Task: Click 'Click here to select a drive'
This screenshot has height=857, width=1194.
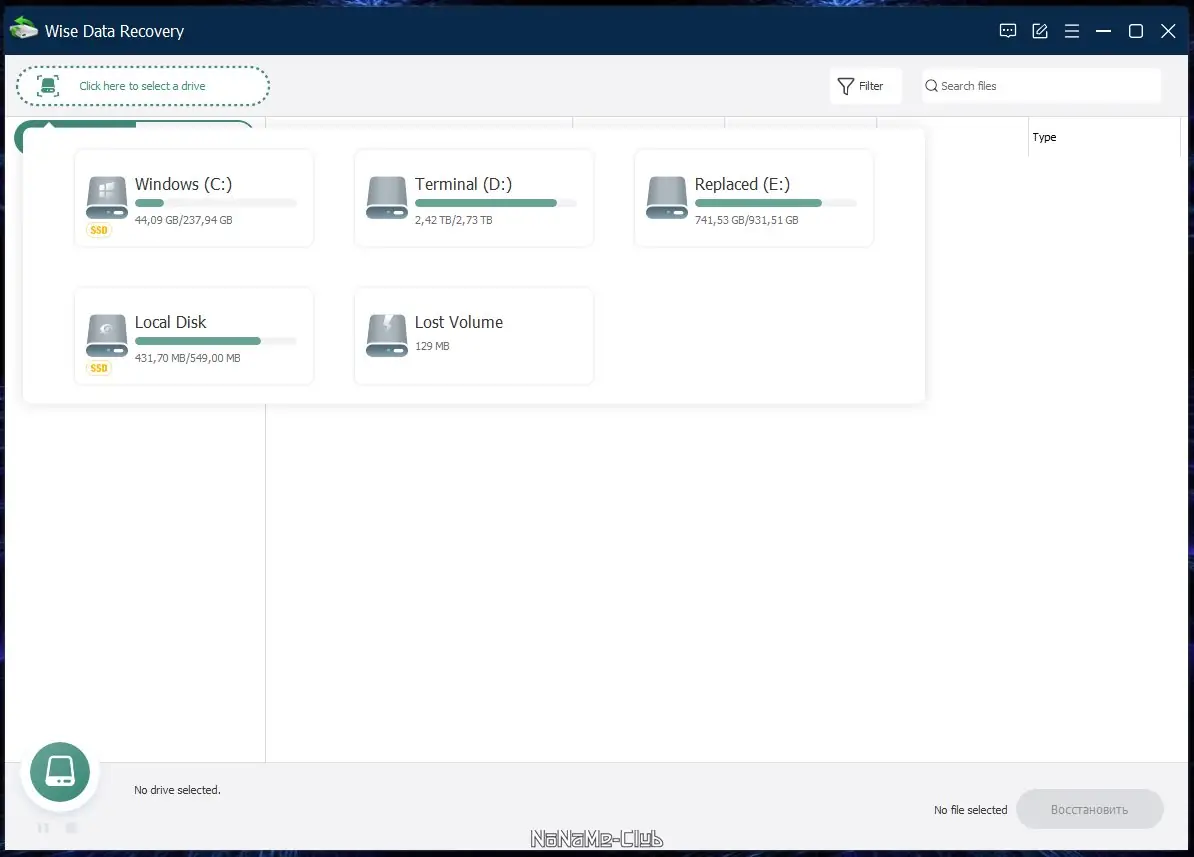Action: (x=142, y=86)
